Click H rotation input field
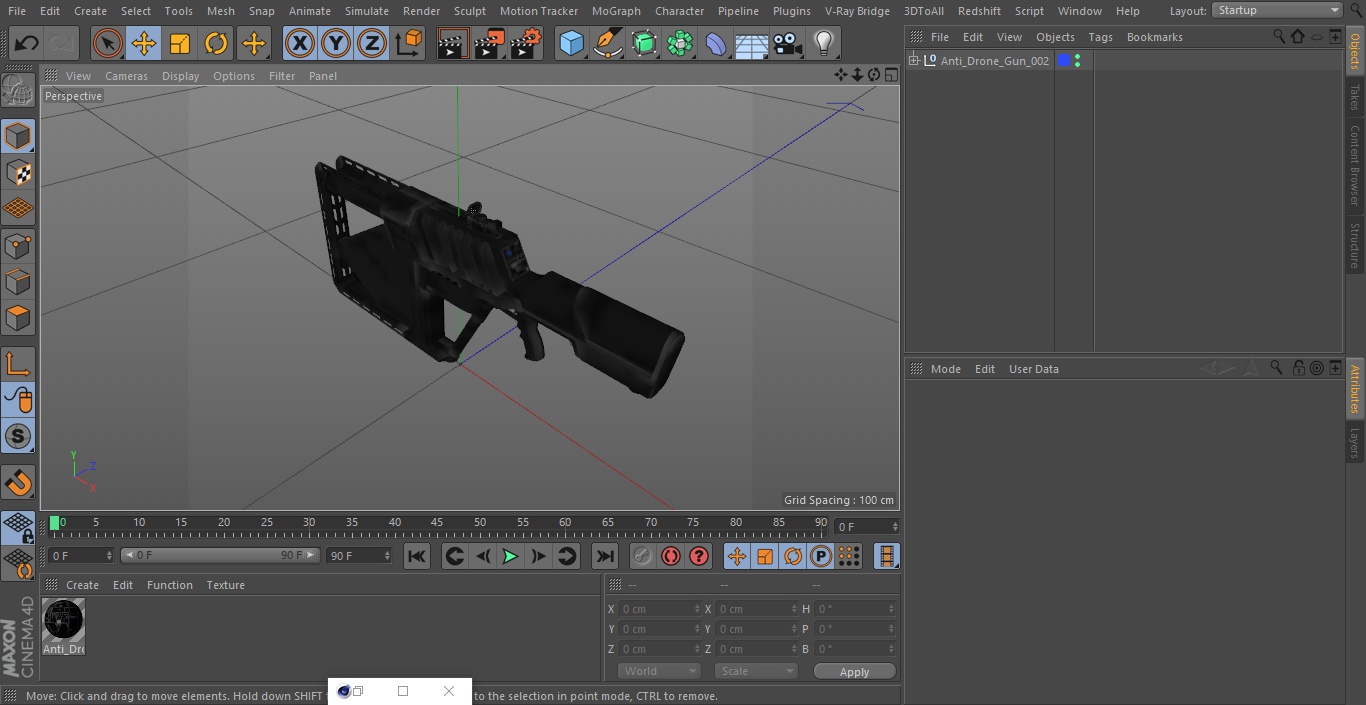The height and width of the screenshot is (705, 1366). [856, 609]
